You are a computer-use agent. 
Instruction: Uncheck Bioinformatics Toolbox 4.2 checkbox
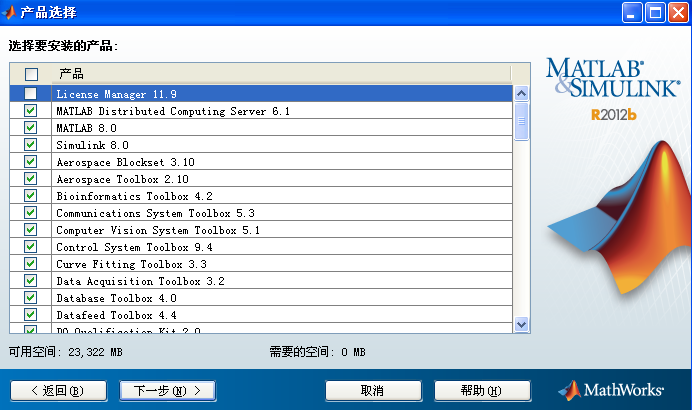pos(30,196)
